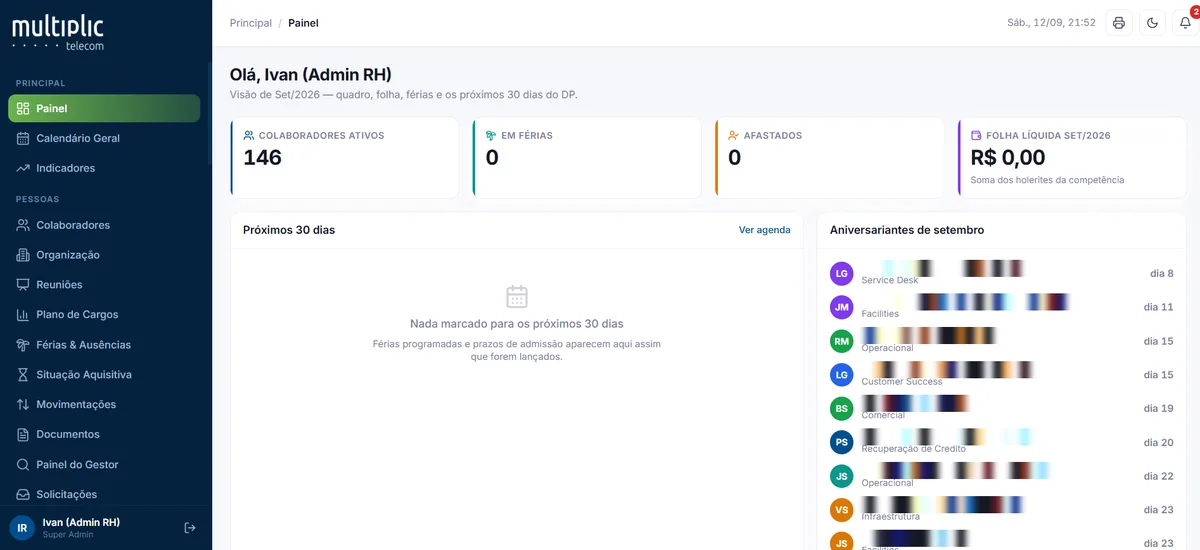Click the Customer Success birthday row

[x=1001, y=375]
